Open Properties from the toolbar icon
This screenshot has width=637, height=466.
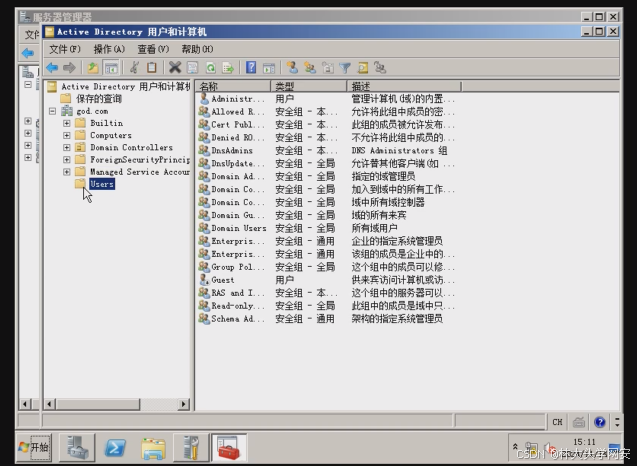coord(193,67)
